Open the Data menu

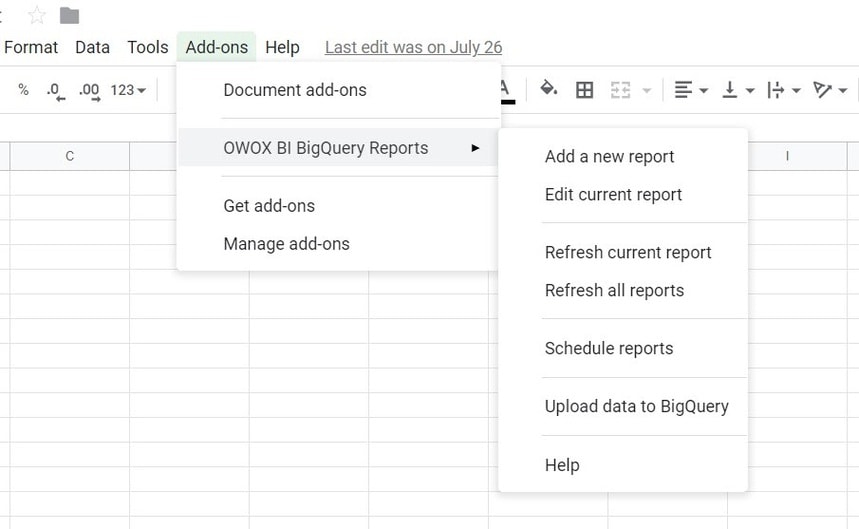92,47
